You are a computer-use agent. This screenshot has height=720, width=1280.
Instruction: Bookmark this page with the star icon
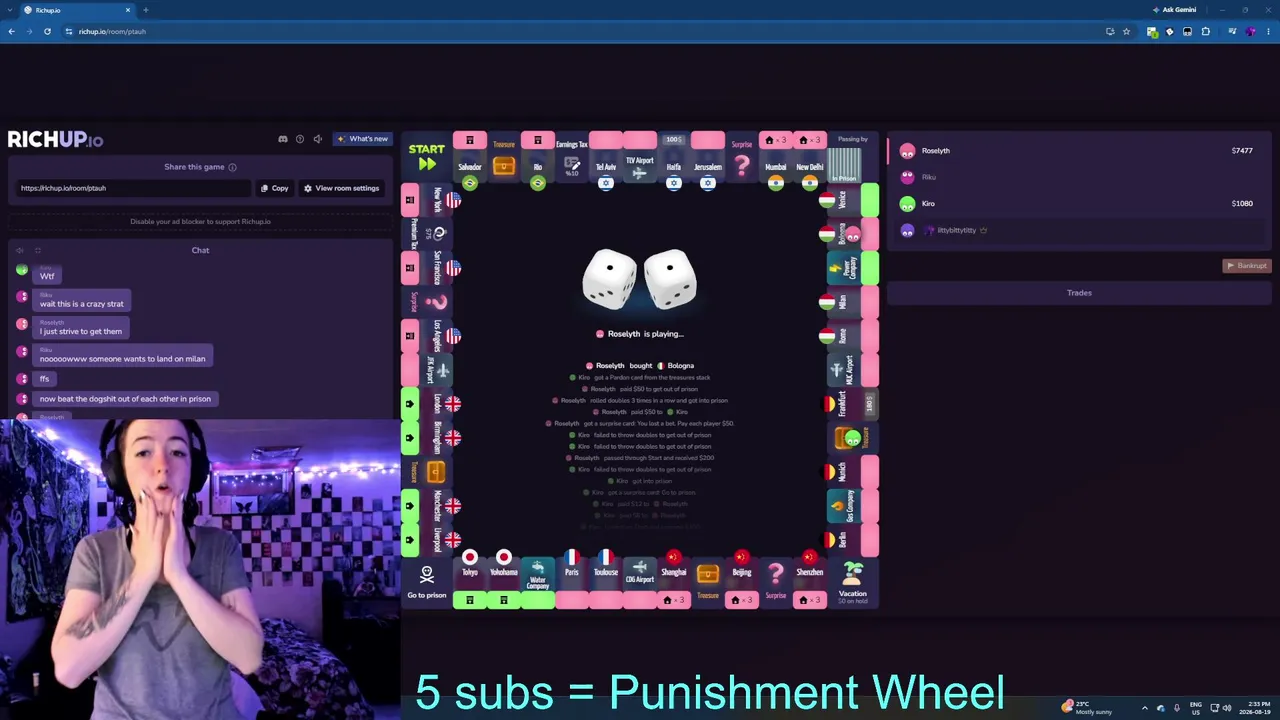[x=1126, y=32]
